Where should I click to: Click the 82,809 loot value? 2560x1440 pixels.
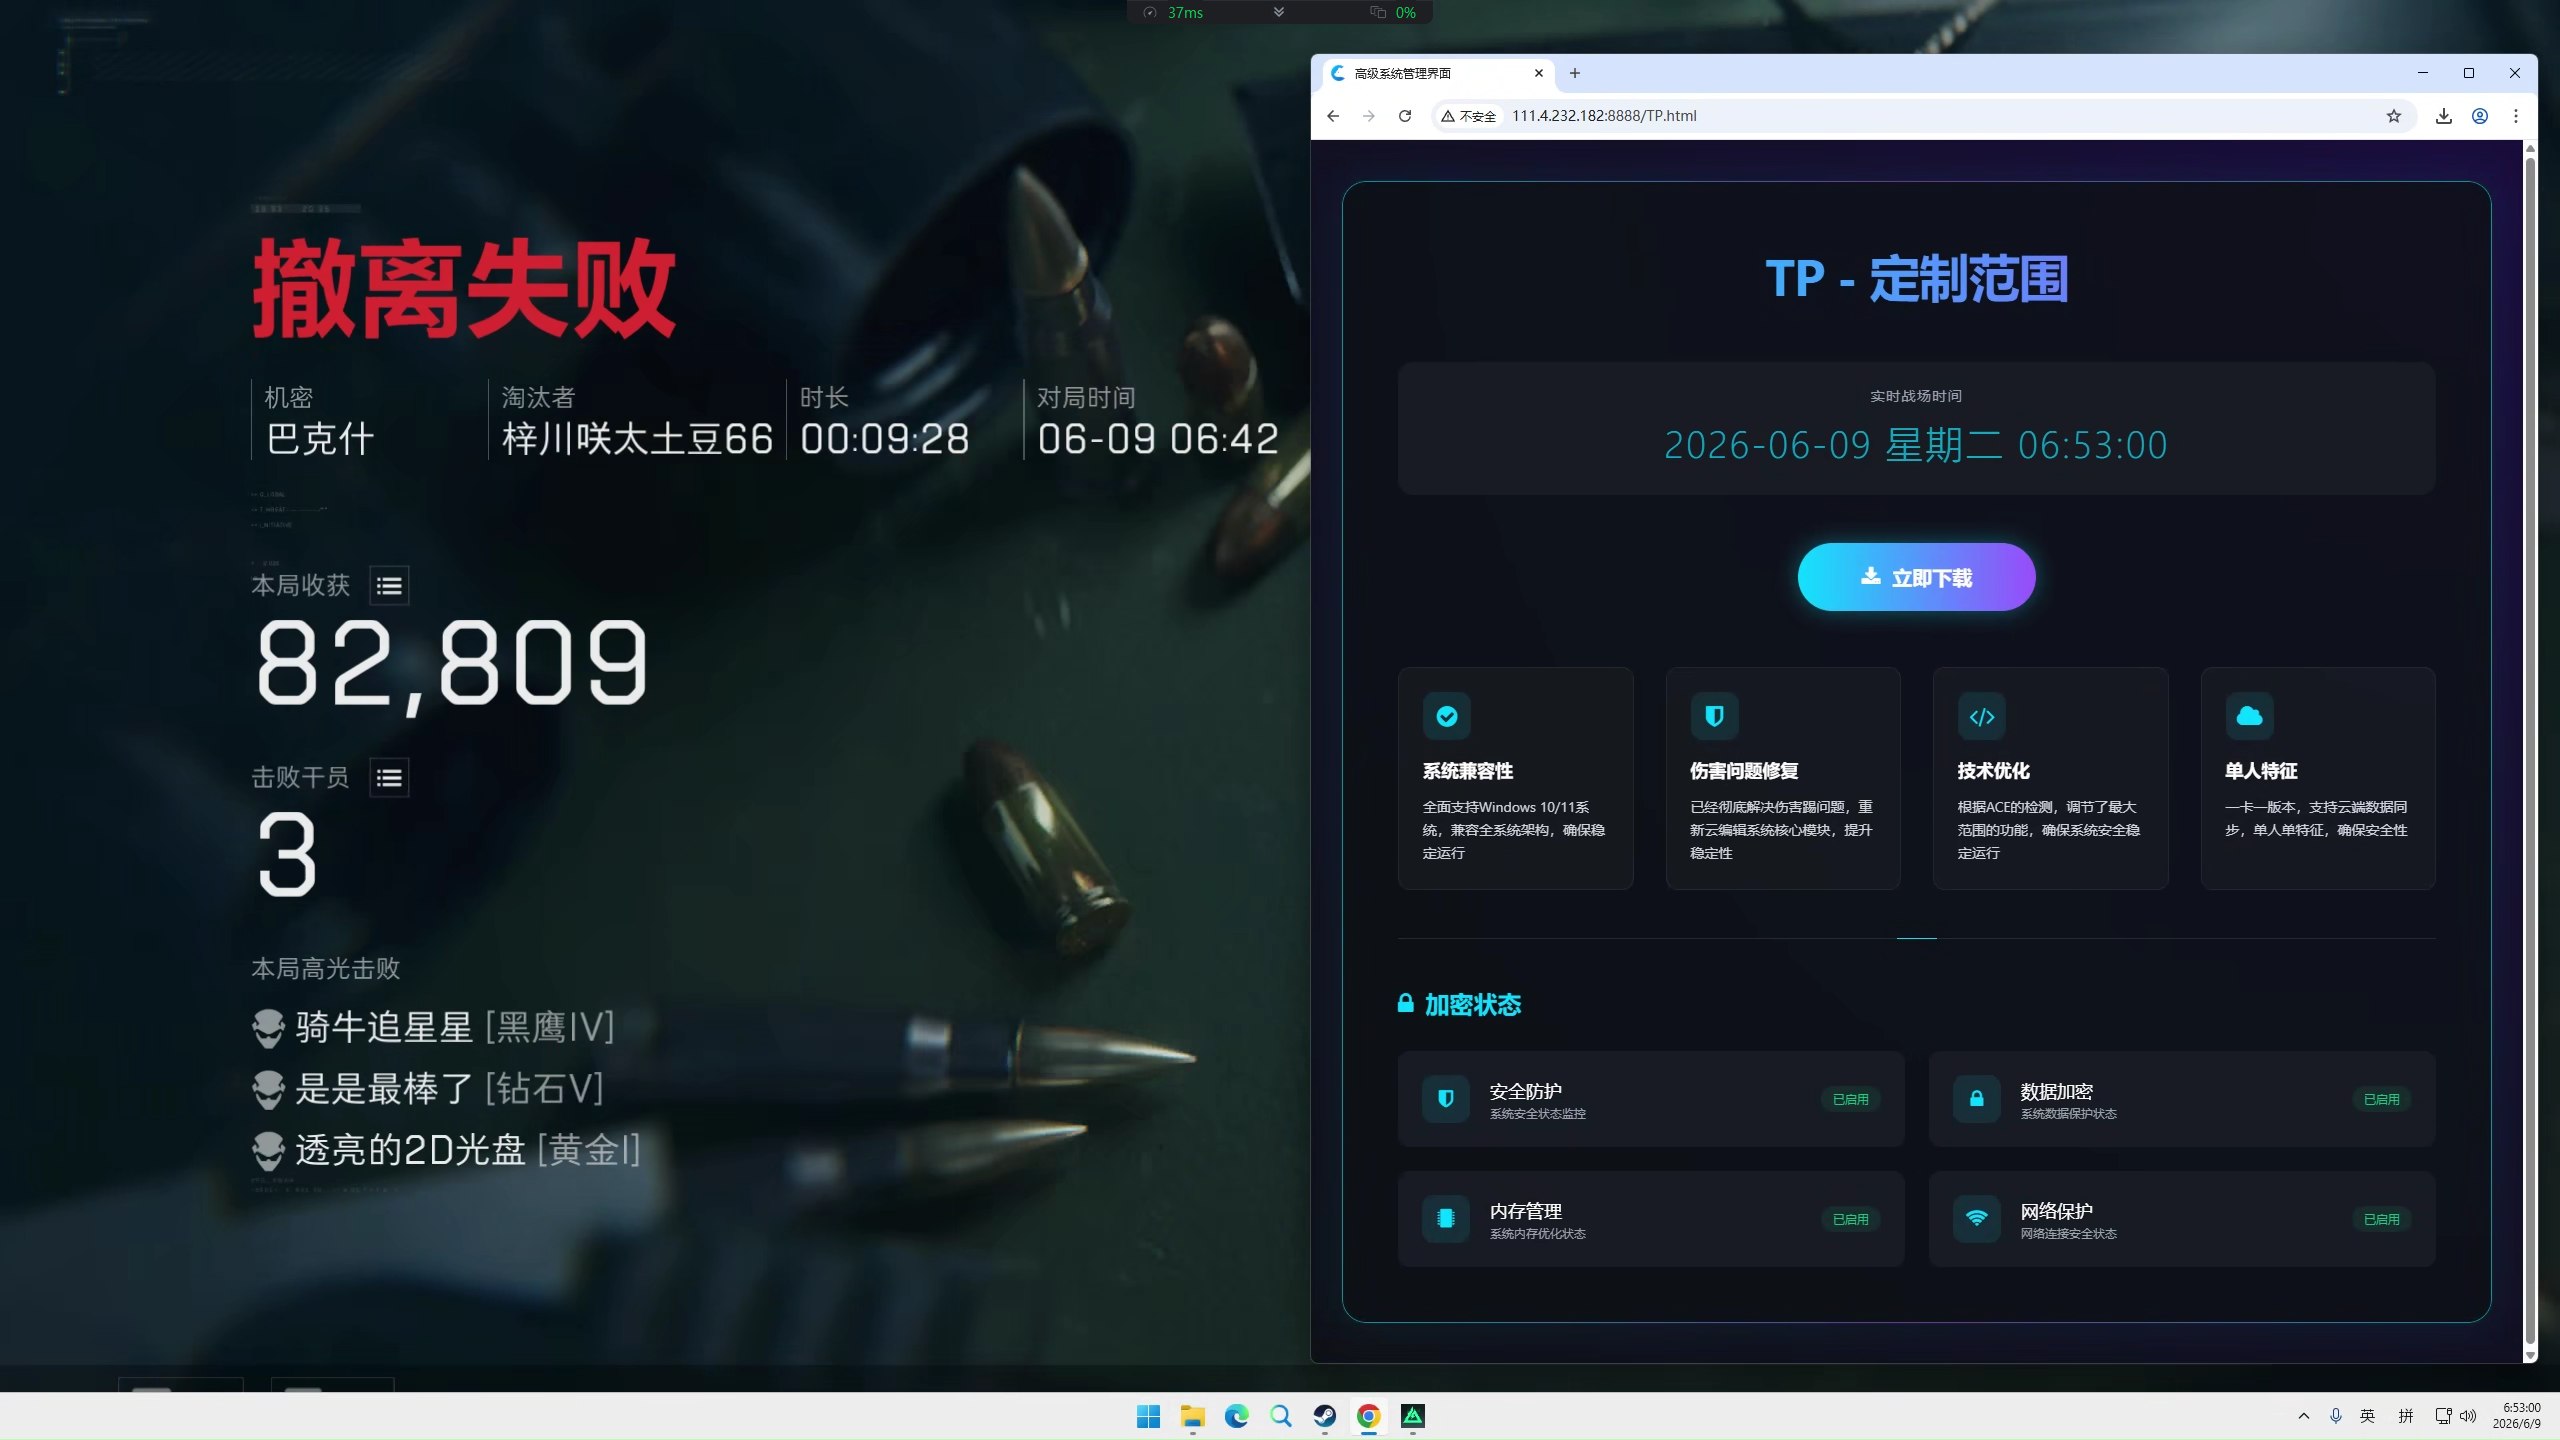coord(452,665)
